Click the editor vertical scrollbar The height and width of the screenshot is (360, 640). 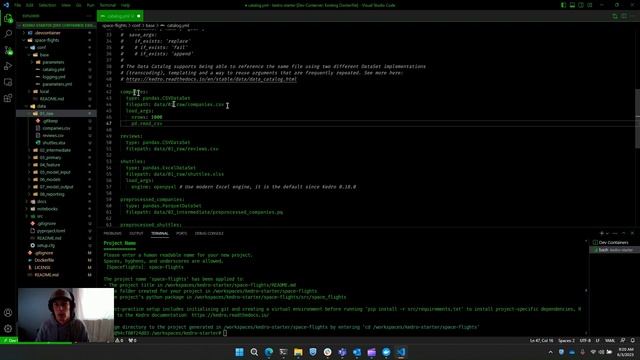click(x=637, y=118)
